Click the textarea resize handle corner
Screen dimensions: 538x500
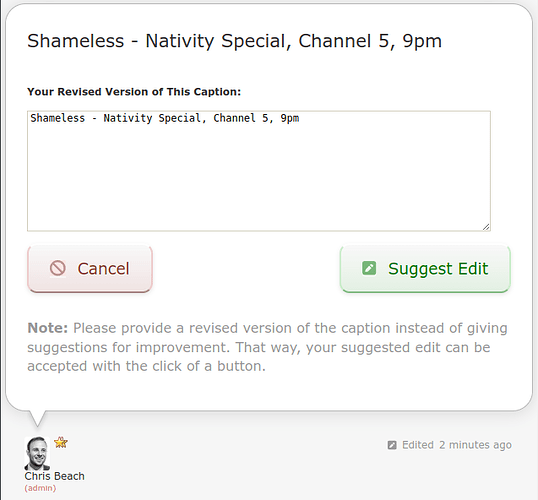486,227
